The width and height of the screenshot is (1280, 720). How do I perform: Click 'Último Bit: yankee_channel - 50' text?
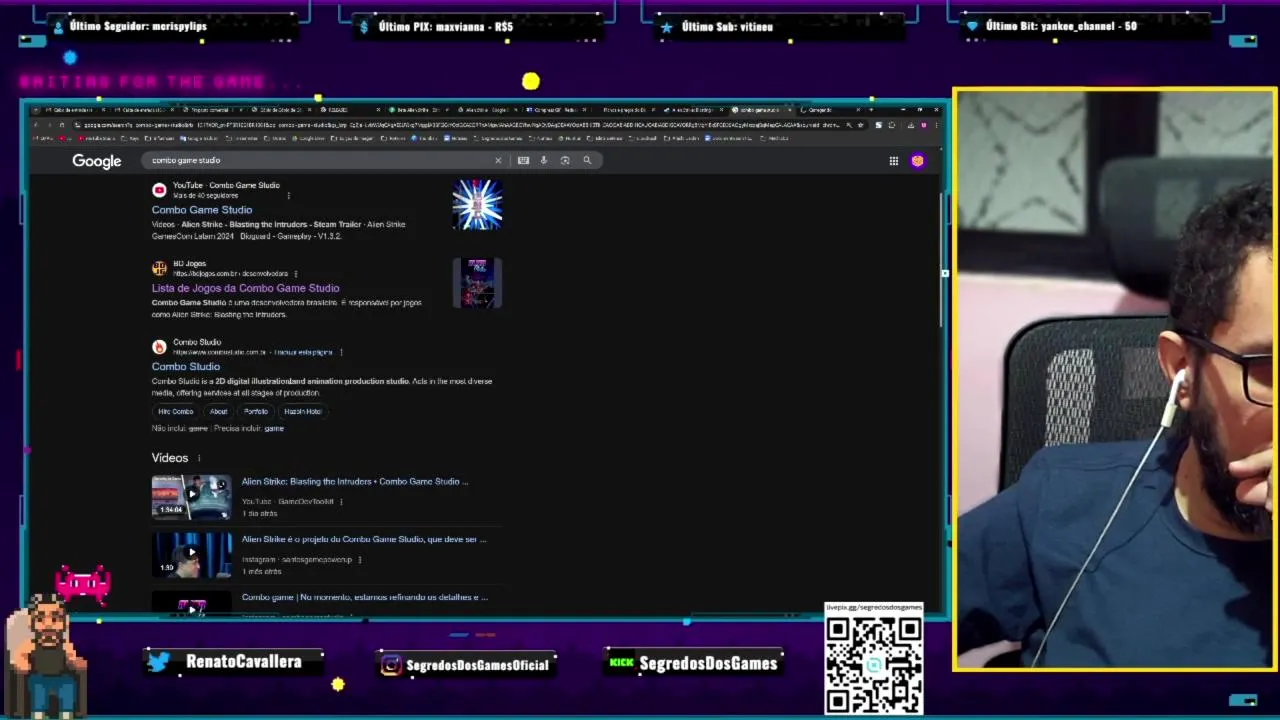1061,26
